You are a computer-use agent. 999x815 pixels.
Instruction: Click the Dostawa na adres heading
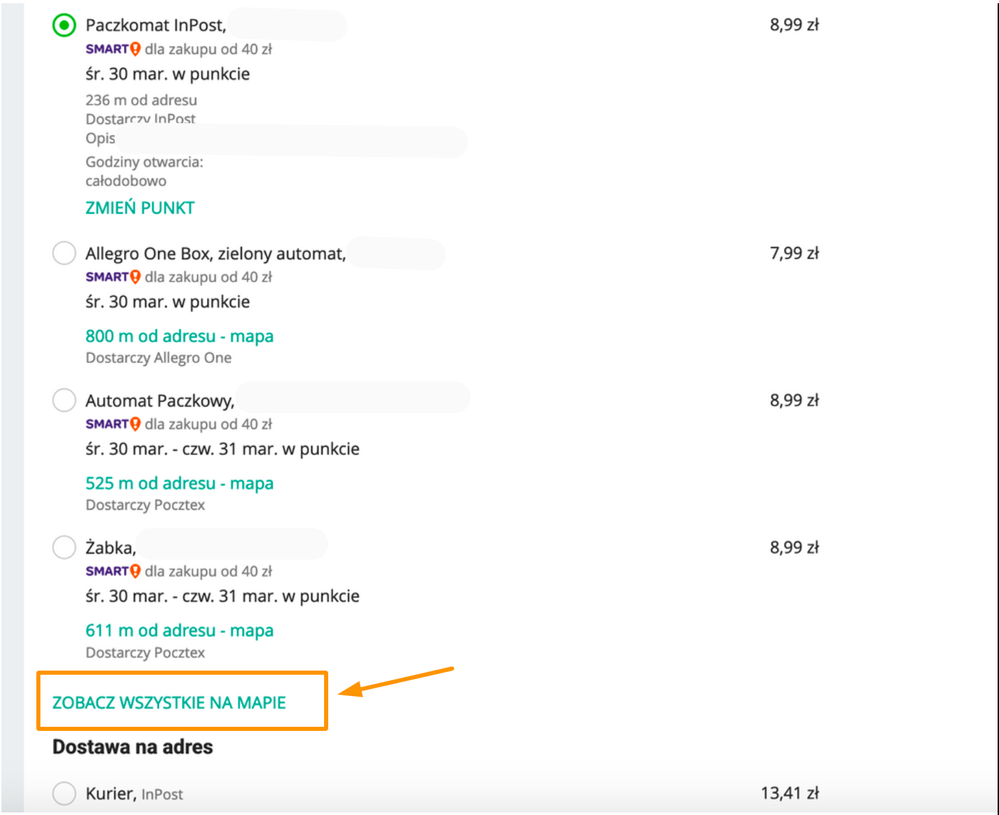pyautogui.click(x=133, y=747)
